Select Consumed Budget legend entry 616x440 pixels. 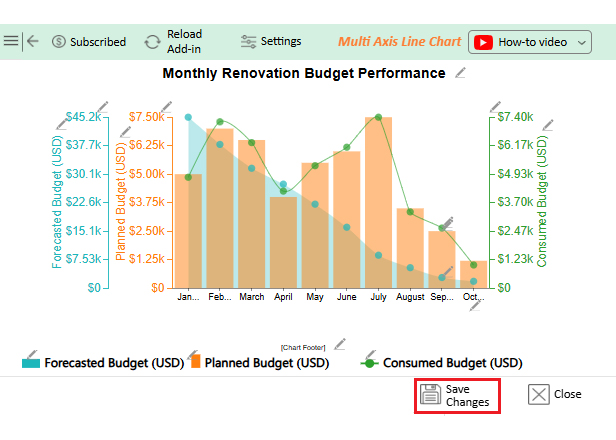[x=450, y=363]
